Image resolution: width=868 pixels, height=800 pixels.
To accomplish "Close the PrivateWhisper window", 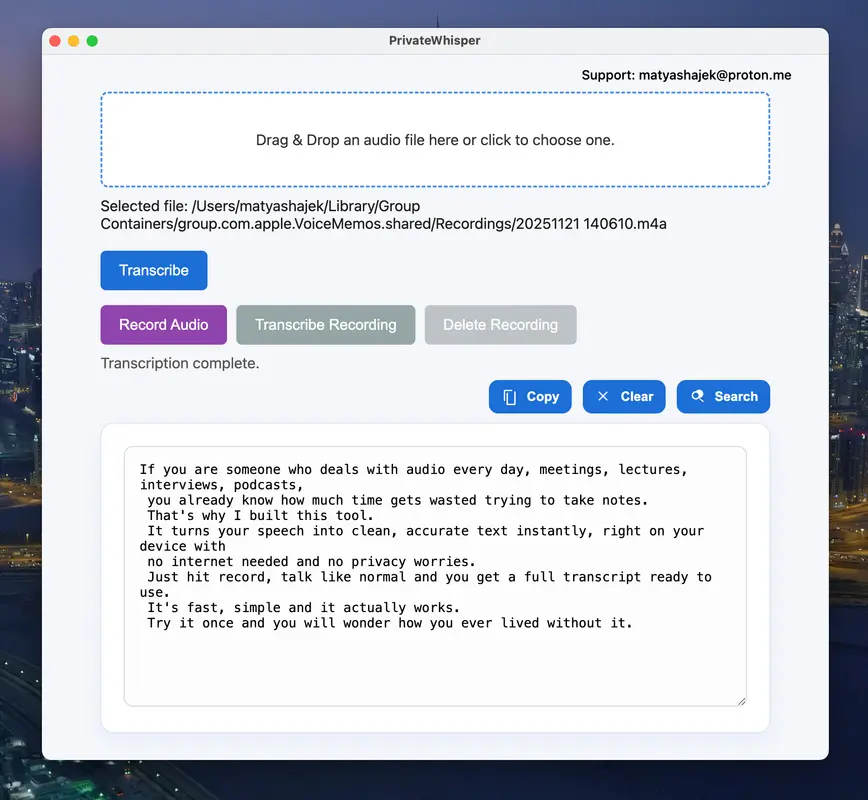I will pos(55,40).
